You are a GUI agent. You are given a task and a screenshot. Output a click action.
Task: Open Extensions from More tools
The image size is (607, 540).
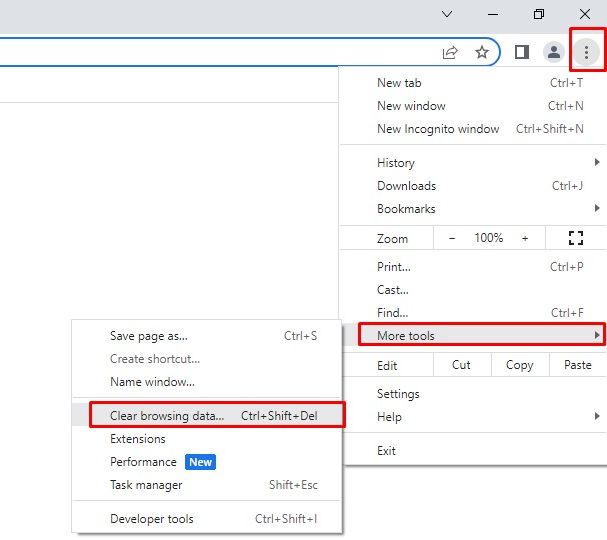(x=207, y=439)
